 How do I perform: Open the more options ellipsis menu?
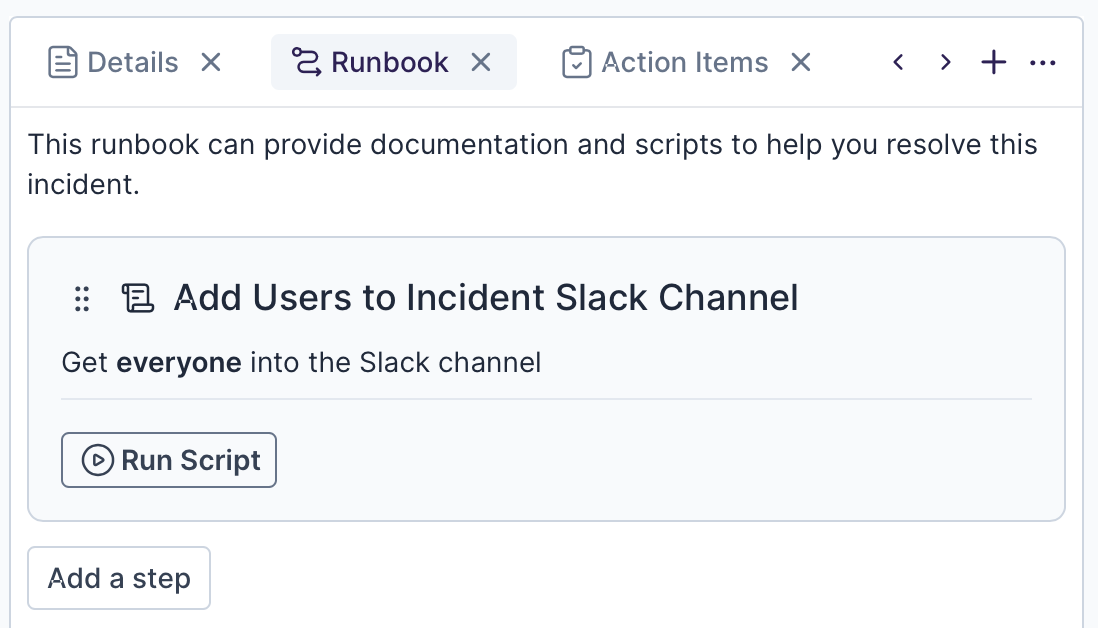(x=1042, y=63)
